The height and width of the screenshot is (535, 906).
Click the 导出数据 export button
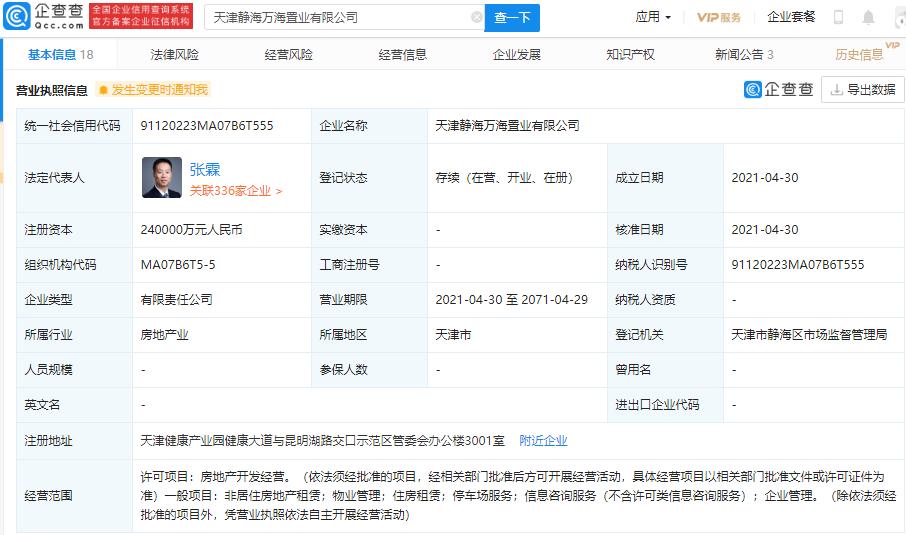coord(863,90)
